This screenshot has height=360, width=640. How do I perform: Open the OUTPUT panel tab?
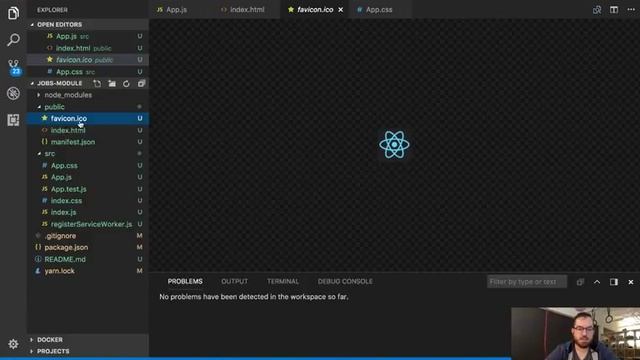[235, 282]
